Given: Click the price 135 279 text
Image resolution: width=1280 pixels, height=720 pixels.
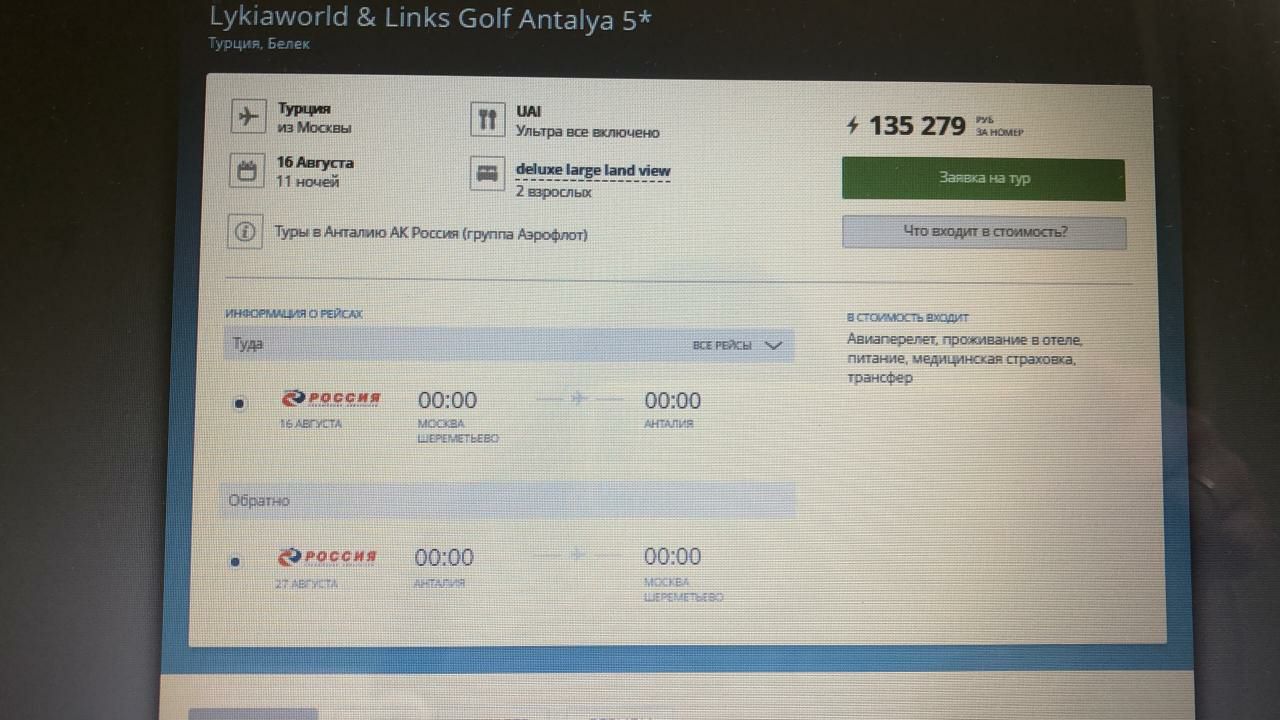Looking at the screenshot, I should point(917,126).
